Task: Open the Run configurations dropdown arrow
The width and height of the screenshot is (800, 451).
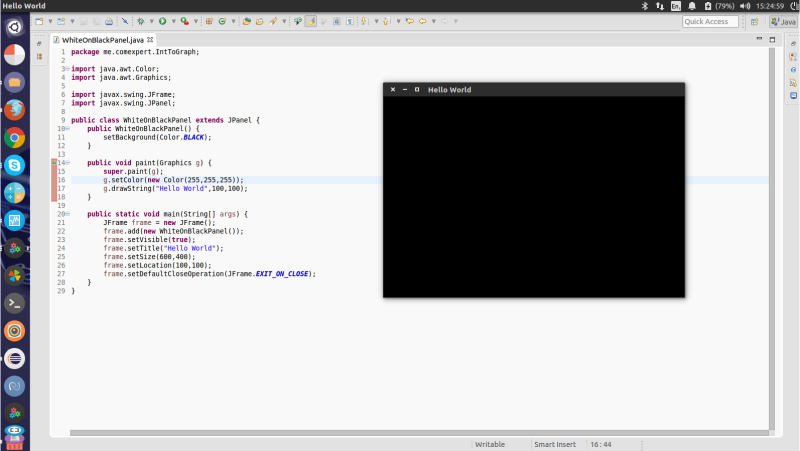Action: tap(173, 21)
